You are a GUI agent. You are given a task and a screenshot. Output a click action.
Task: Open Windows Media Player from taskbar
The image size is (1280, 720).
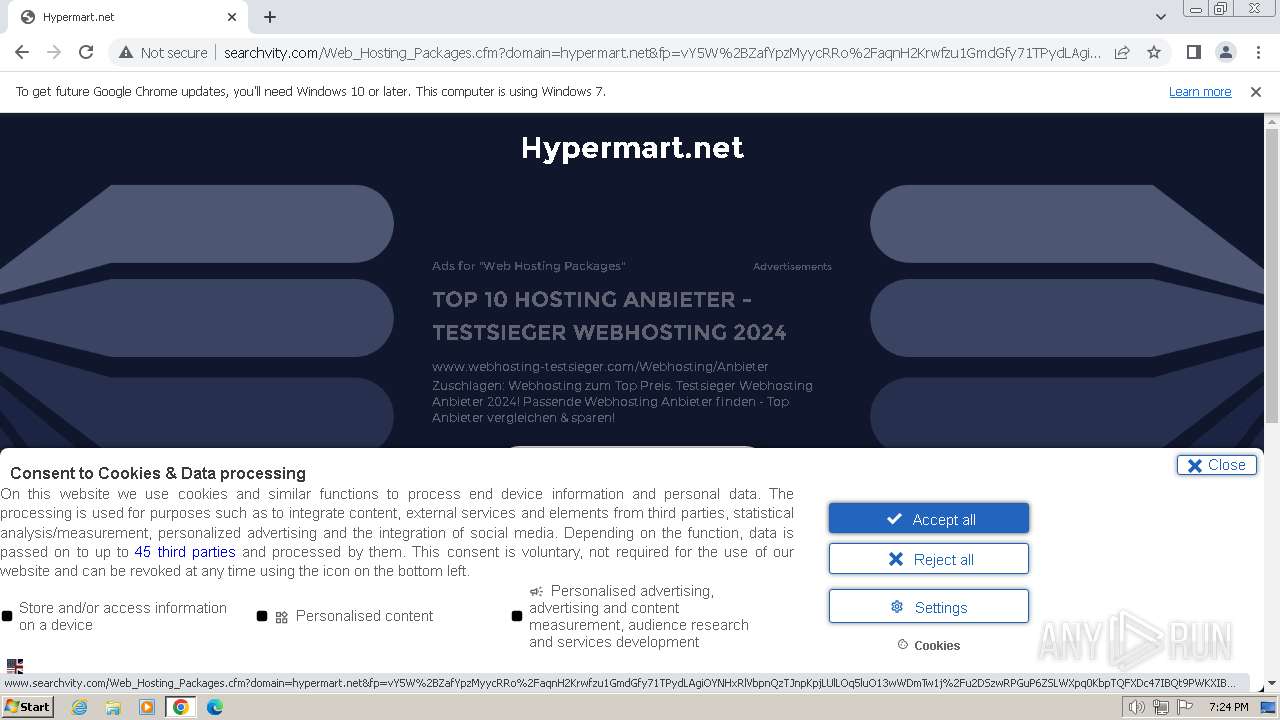(x=147, y=707)
